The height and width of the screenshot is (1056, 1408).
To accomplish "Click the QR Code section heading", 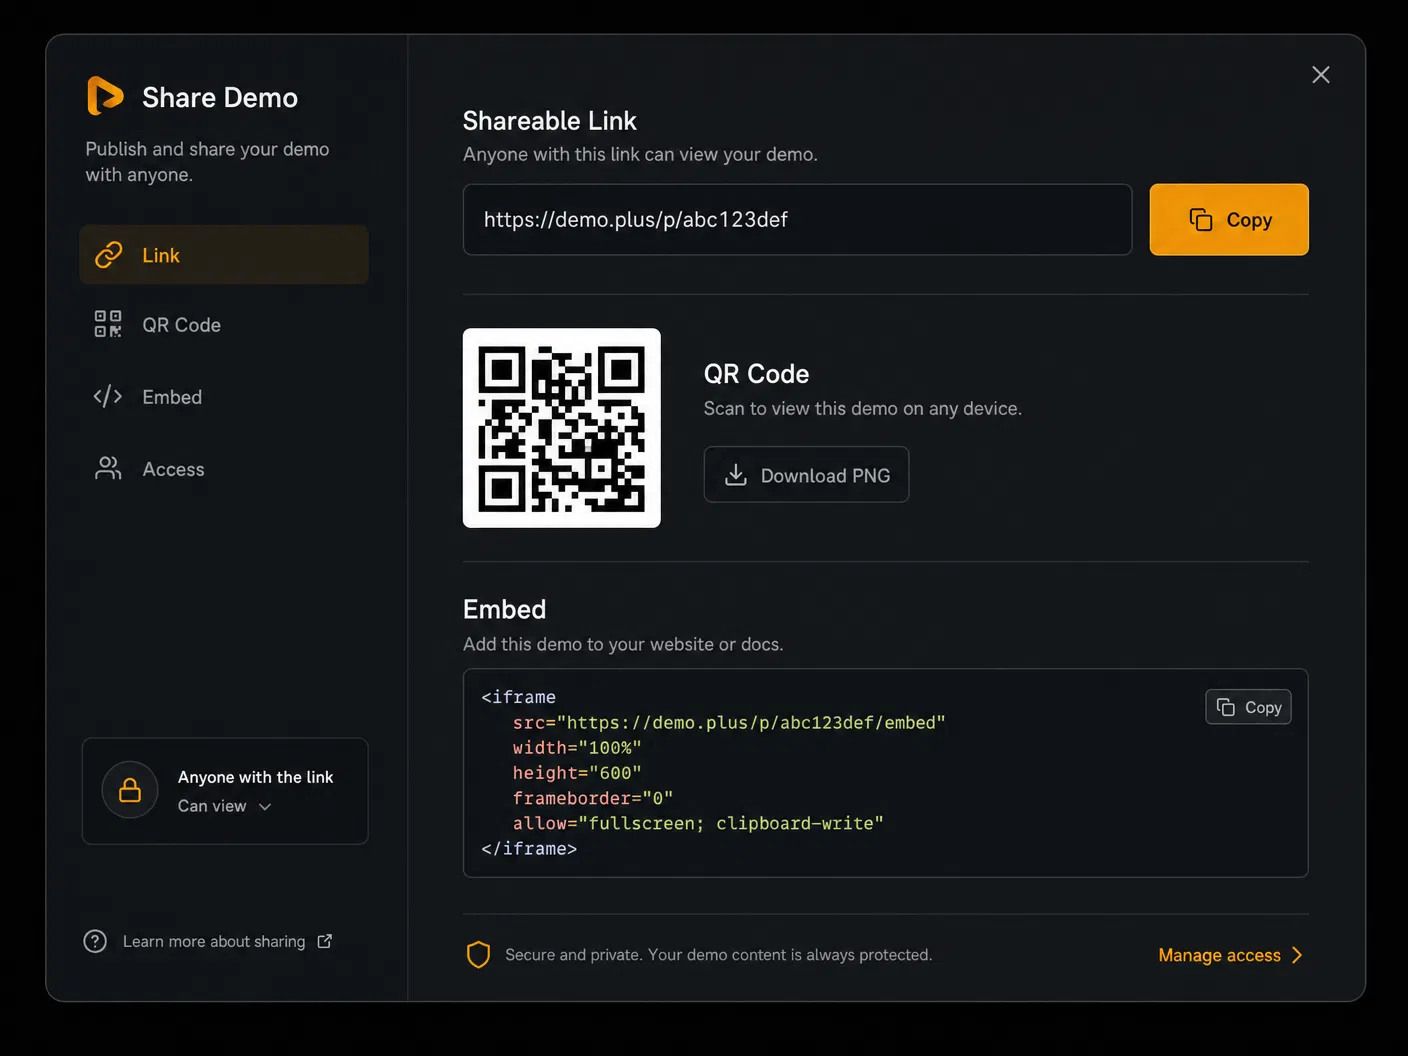I will point(756,374).
